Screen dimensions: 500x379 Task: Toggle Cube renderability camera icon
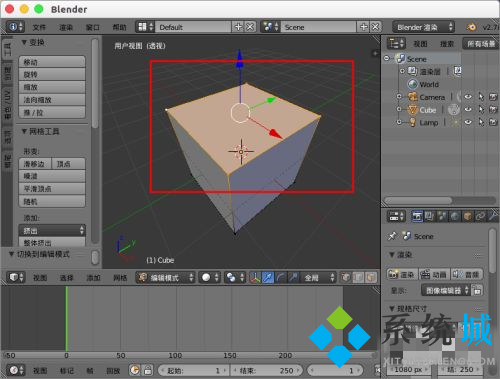pyautogui.click(x=493, y=109)
